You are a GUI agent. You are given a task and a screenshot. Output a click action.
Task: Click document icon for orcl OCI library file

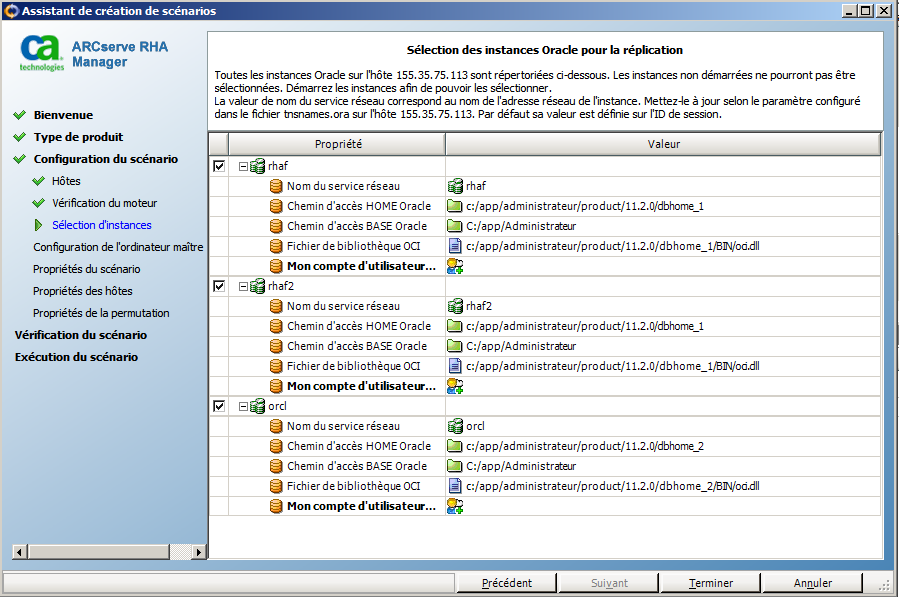click(455, 486)
